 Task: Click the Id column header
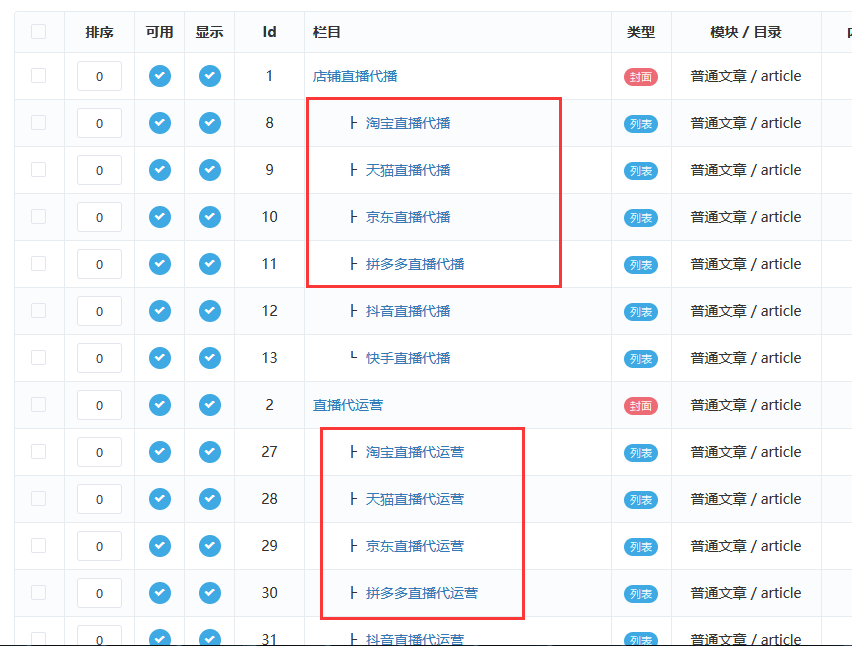click(270, 32)
